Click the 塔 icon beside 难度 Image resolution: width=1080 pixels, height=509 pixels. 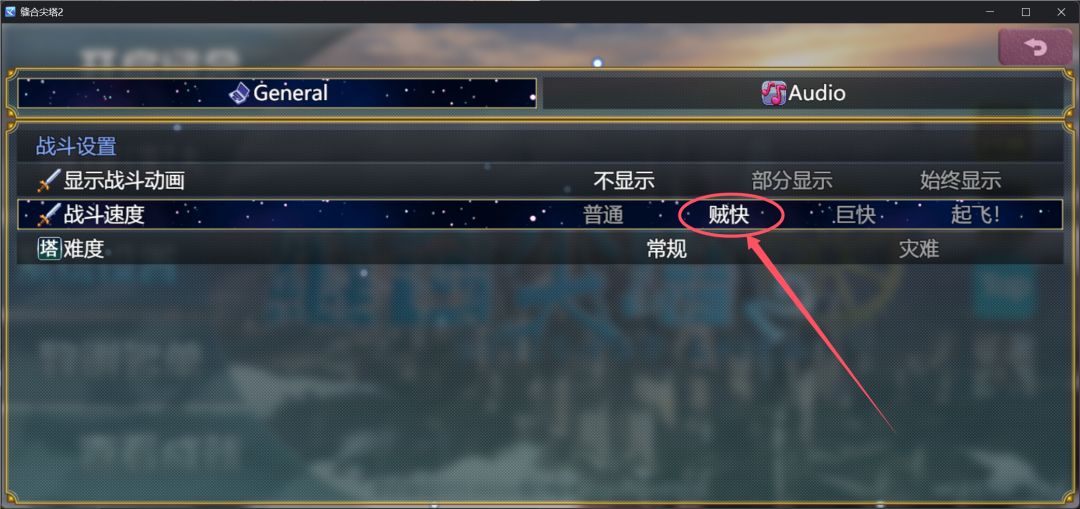pos(49,249)
